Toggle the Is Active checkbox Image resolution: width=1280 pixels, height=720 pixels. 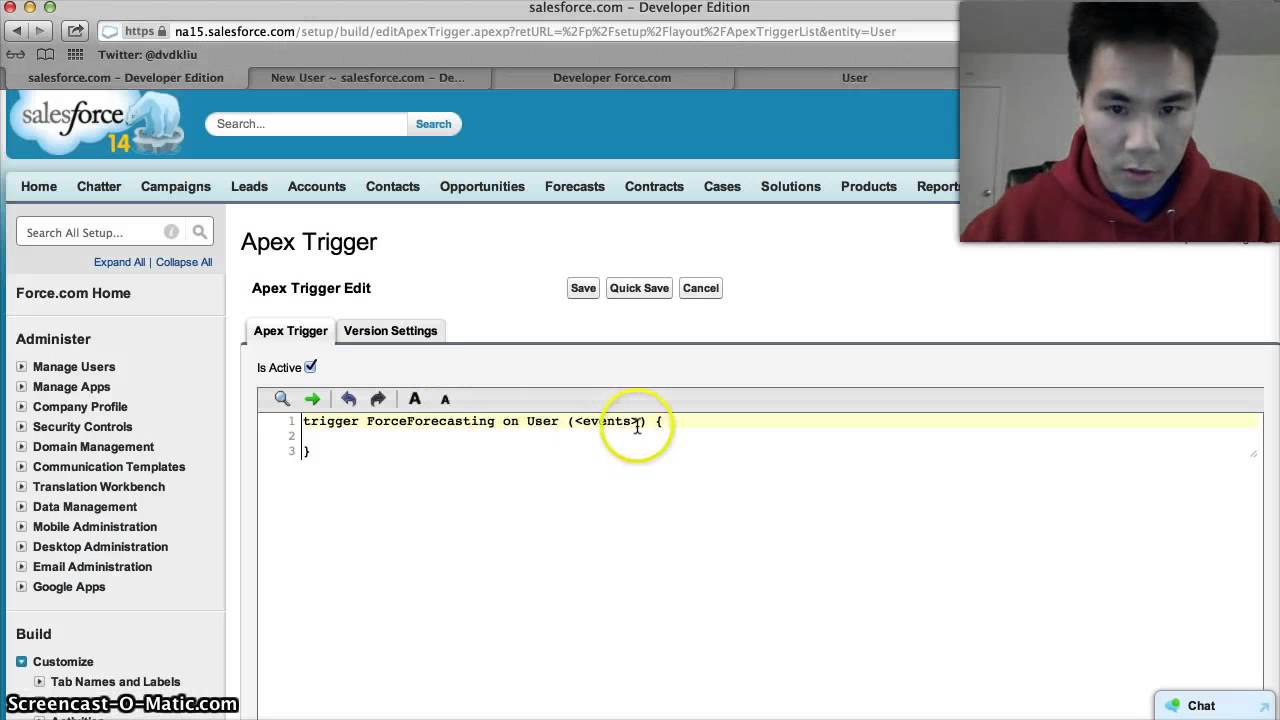coord(310,367)
